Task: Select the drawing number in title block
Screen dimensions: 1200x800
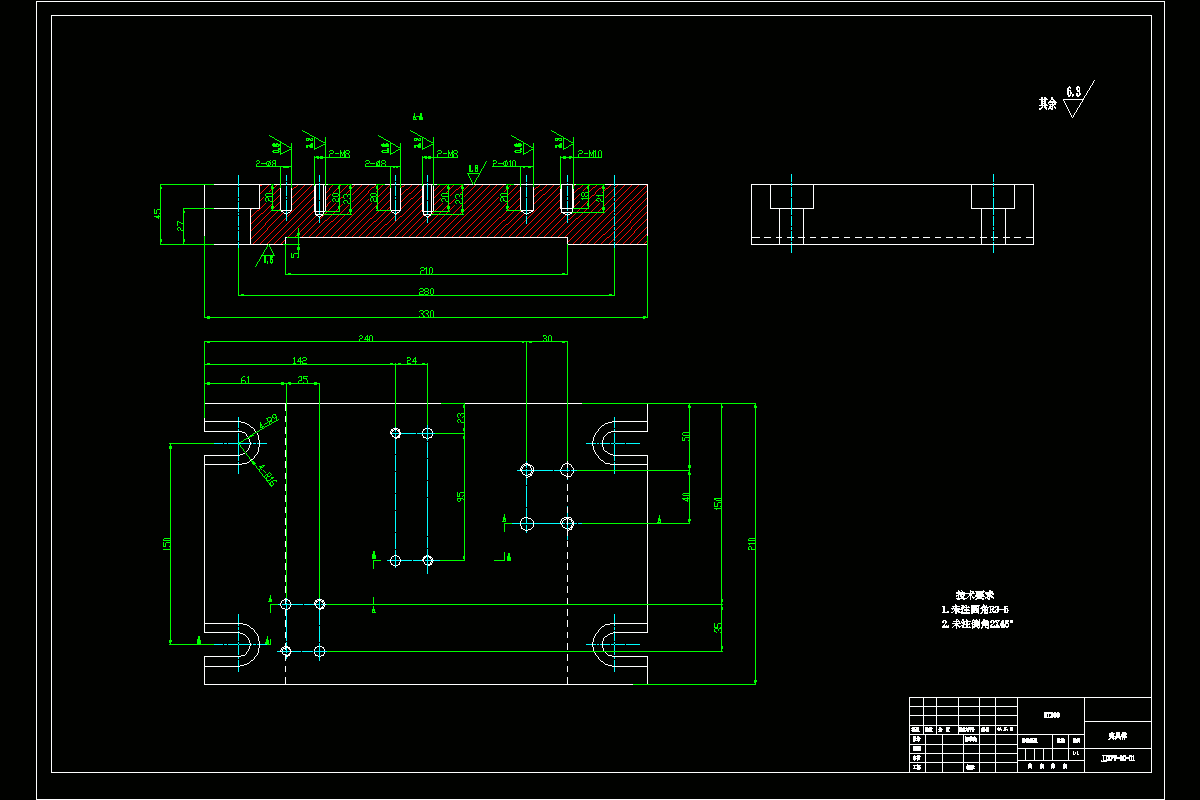Action: coord(1118,760)
